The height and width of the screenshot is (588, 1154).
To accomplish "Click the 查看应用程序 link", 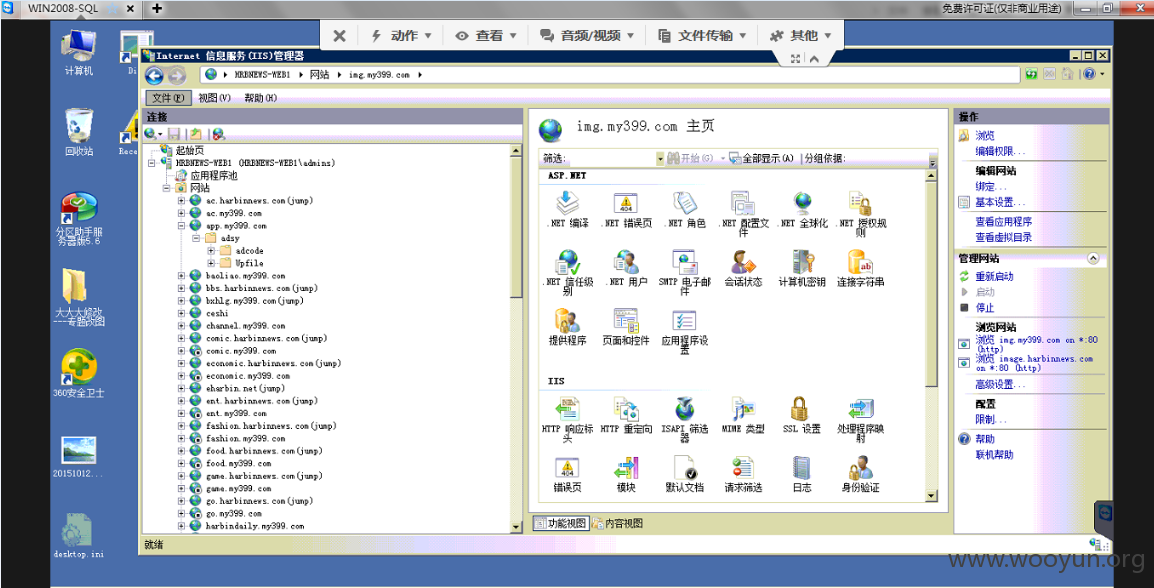I will tap(1004, 222).
